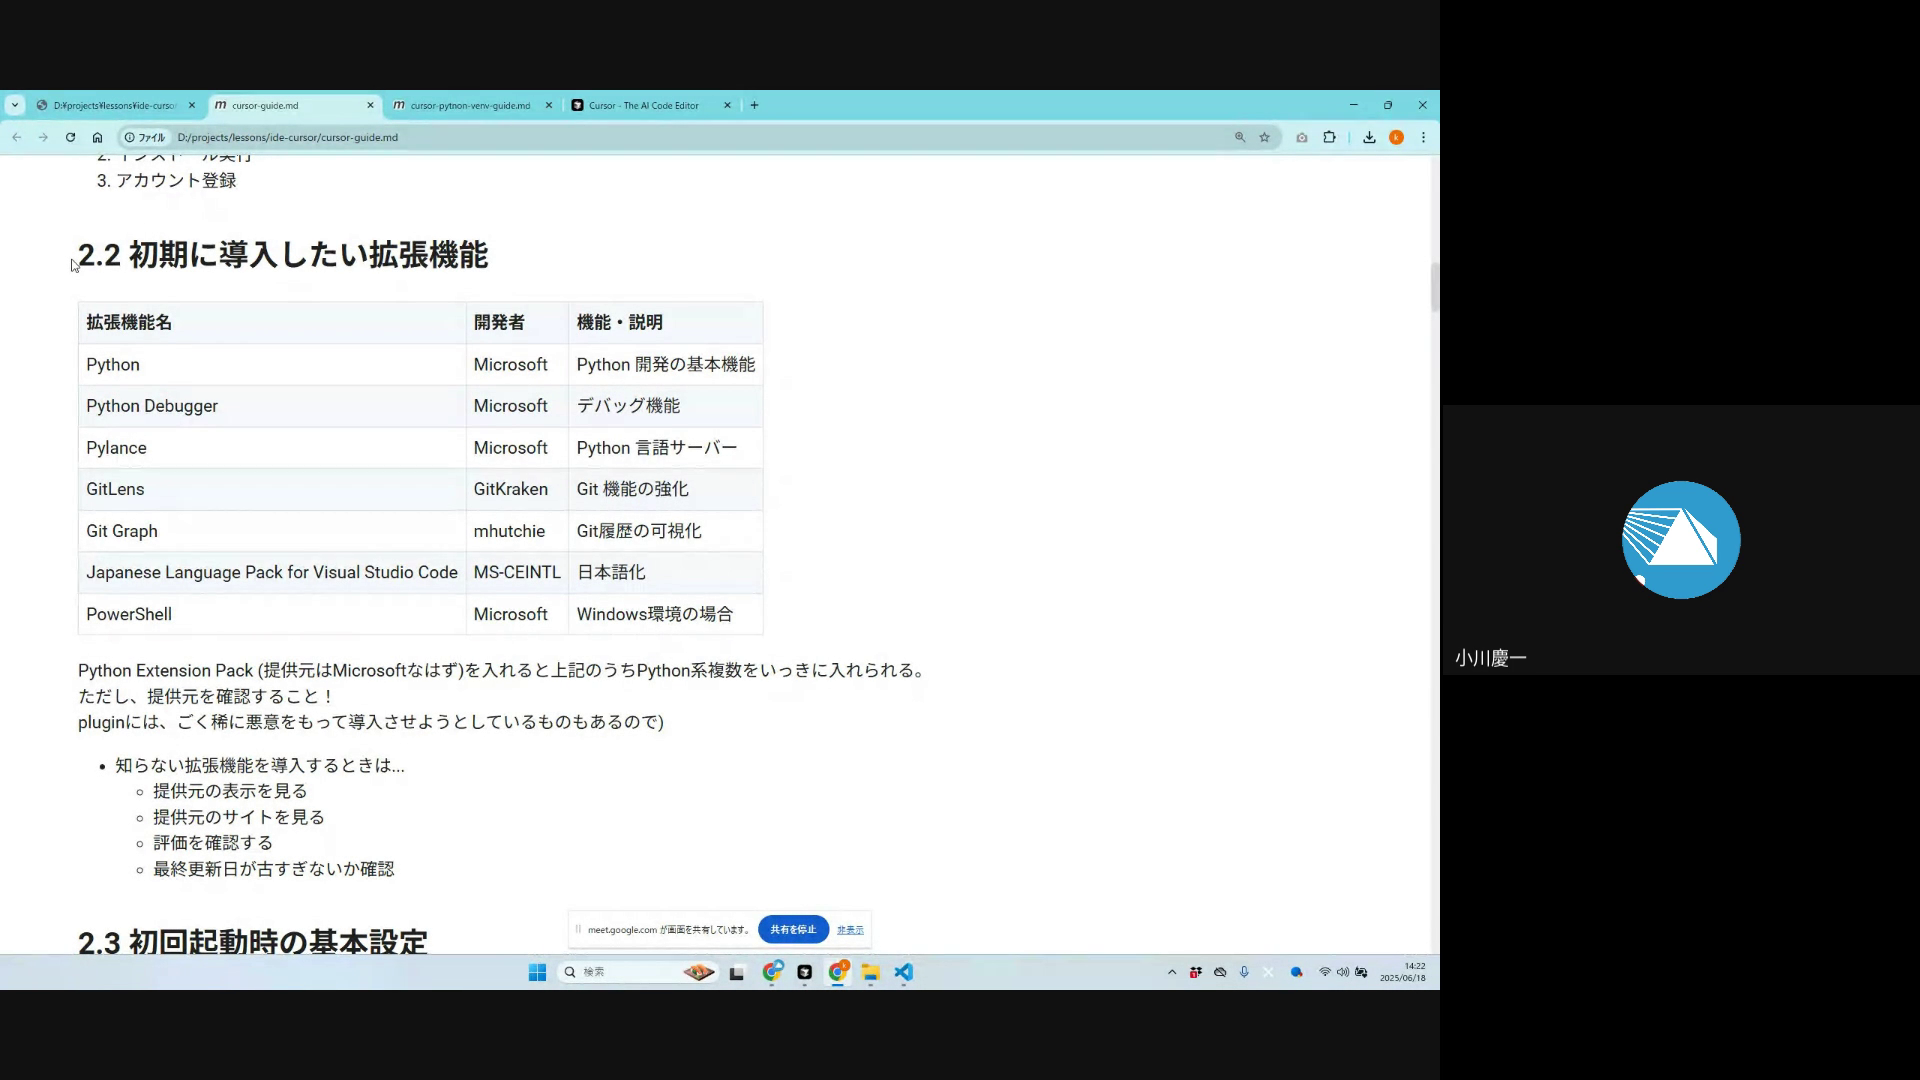Viewport: 1920px width, 1080px height.
Task: Click the browser home icon
Action: [97, 137]
